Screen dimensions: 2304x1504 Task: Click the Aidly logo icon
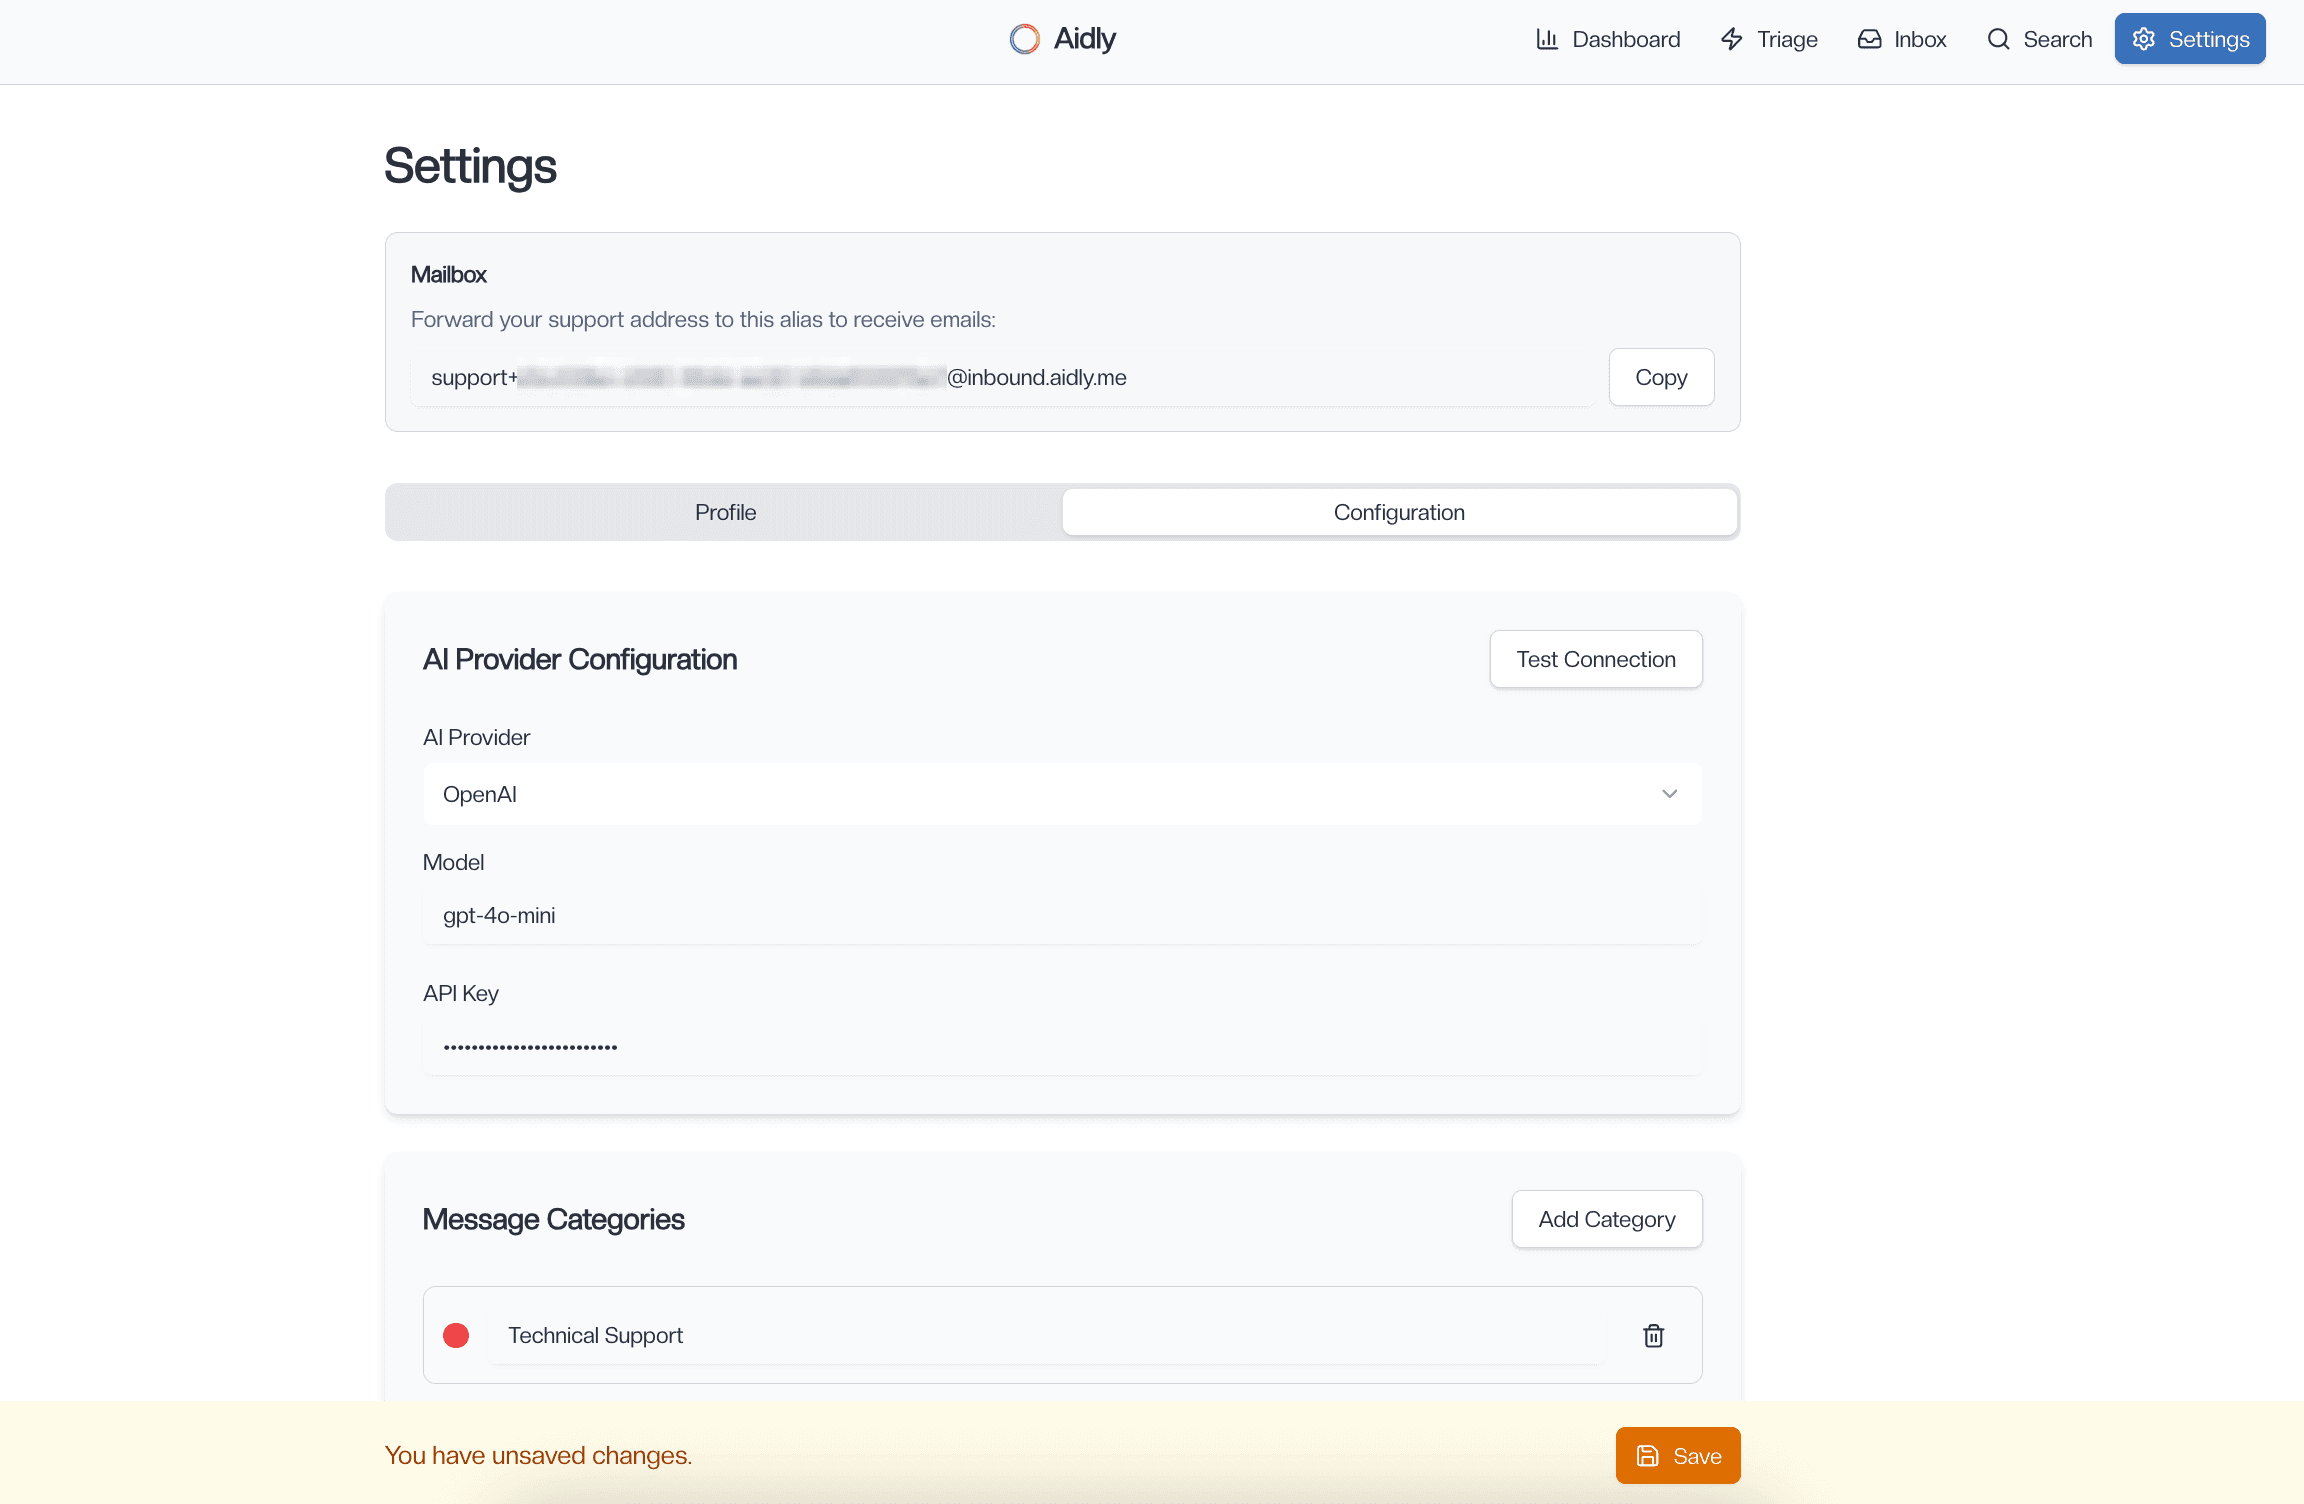(x=1024, y=39)
